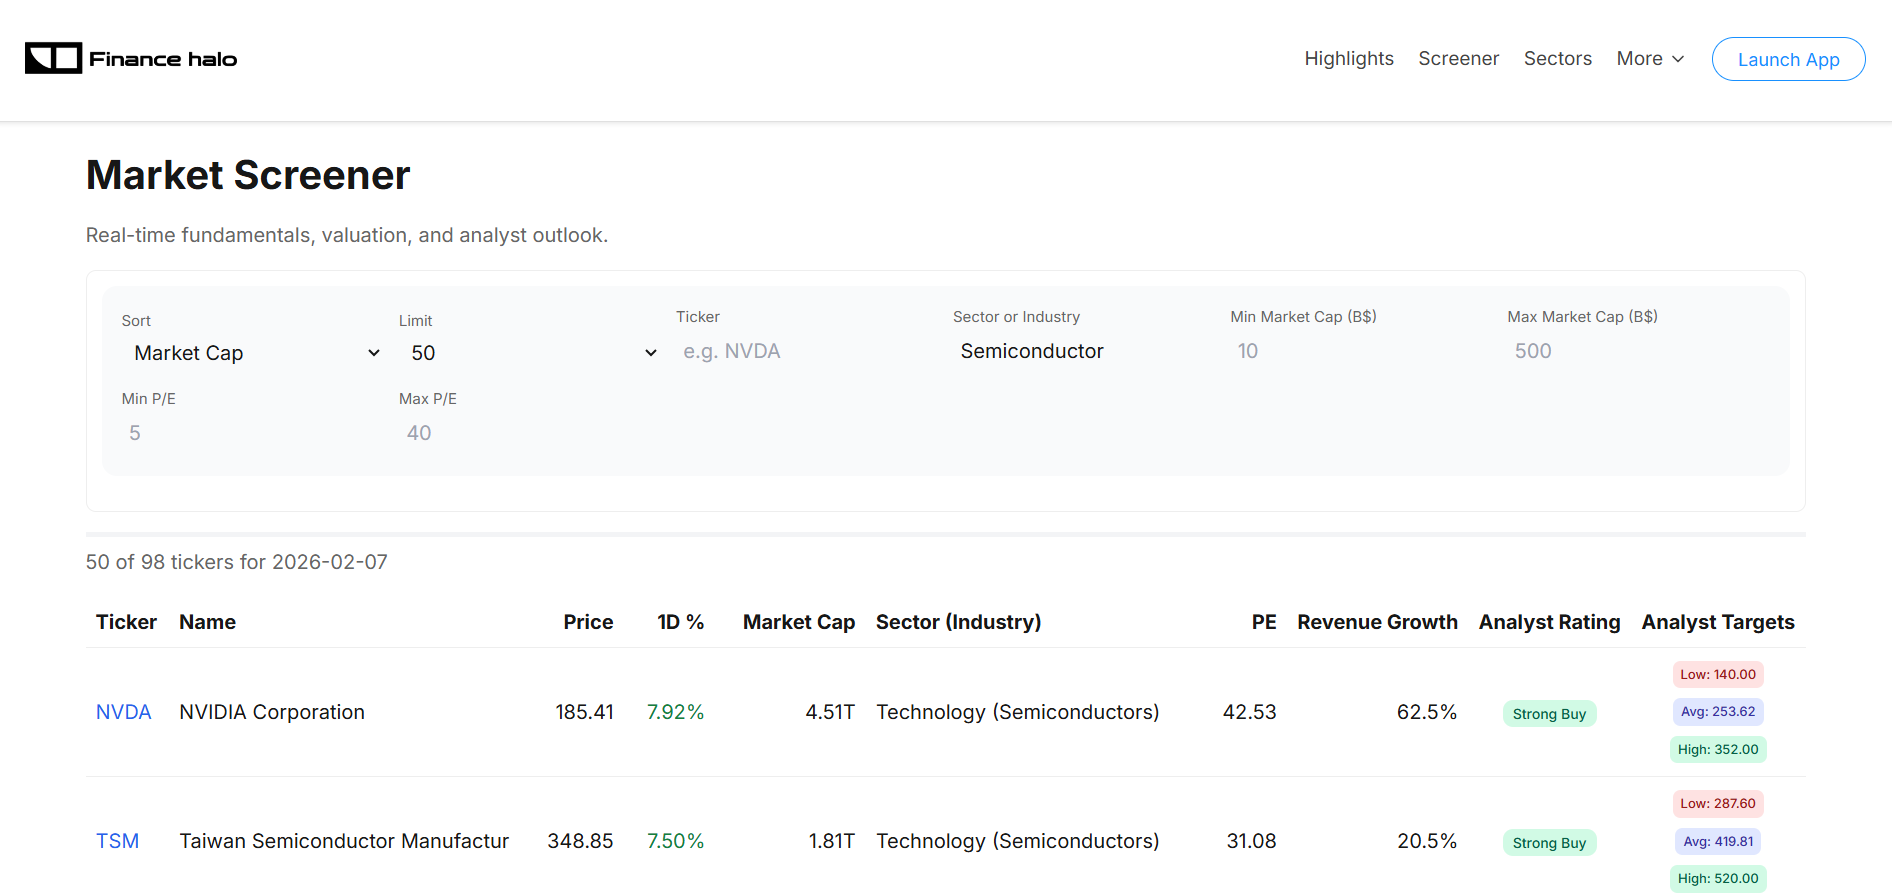The image size is (1892, 893).
Task: Open the Sectors page
Action: click(x=1557, y=59)
